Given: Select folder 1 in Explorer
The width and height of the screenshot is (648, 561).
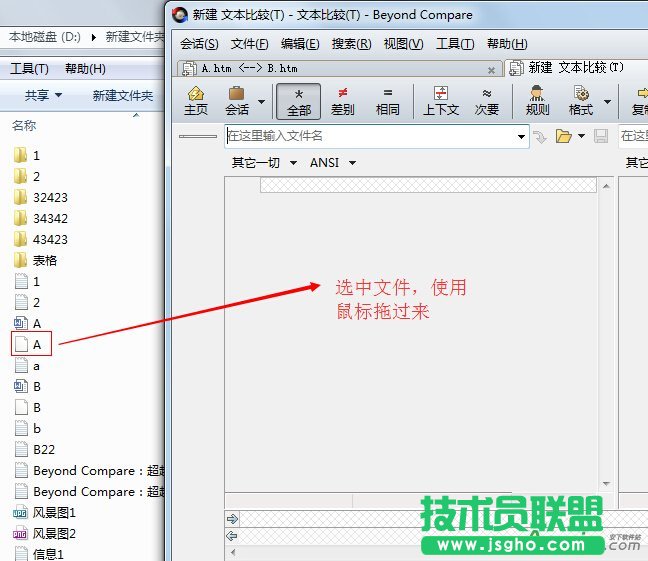Looking at the screenshot, I should pos(27,155).
